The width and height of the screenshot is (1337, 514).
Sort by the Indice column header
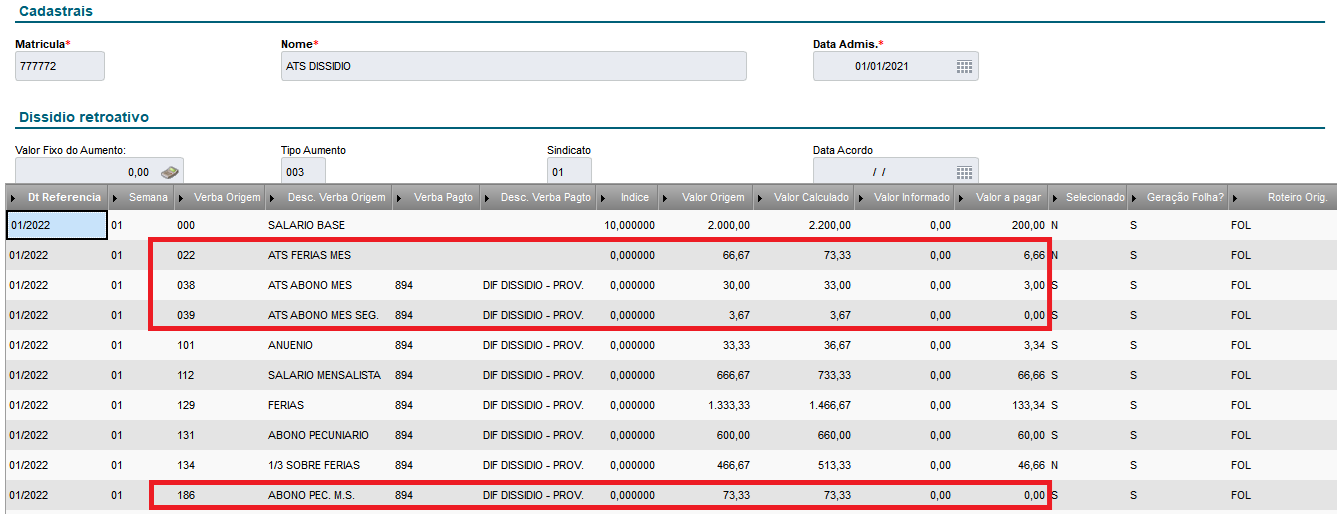click(x=627, y=197)
